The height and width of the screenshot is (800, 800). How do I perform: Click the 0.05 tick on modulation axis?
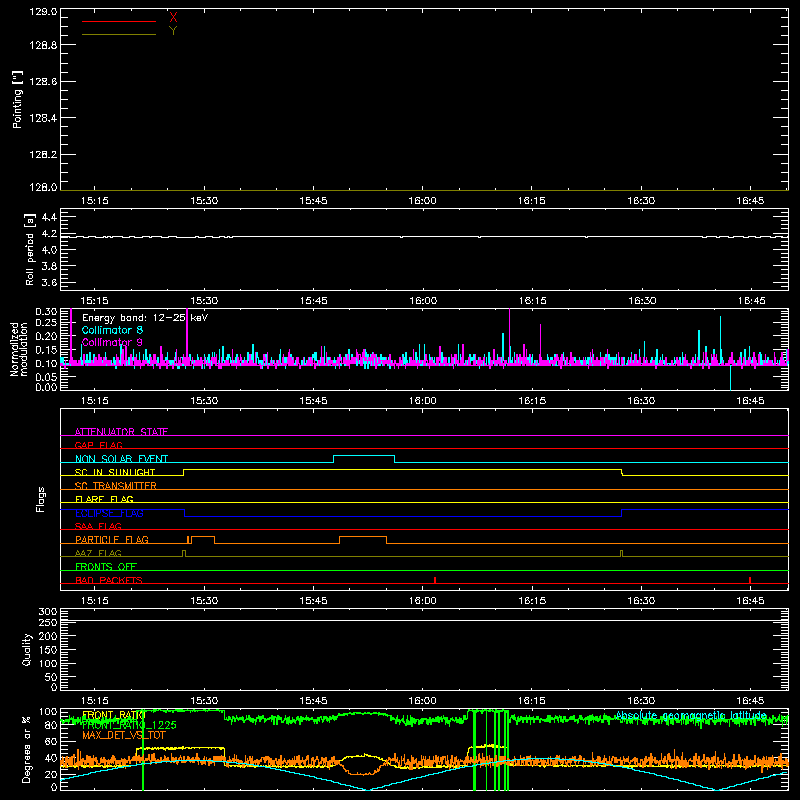tap(46, 377)
